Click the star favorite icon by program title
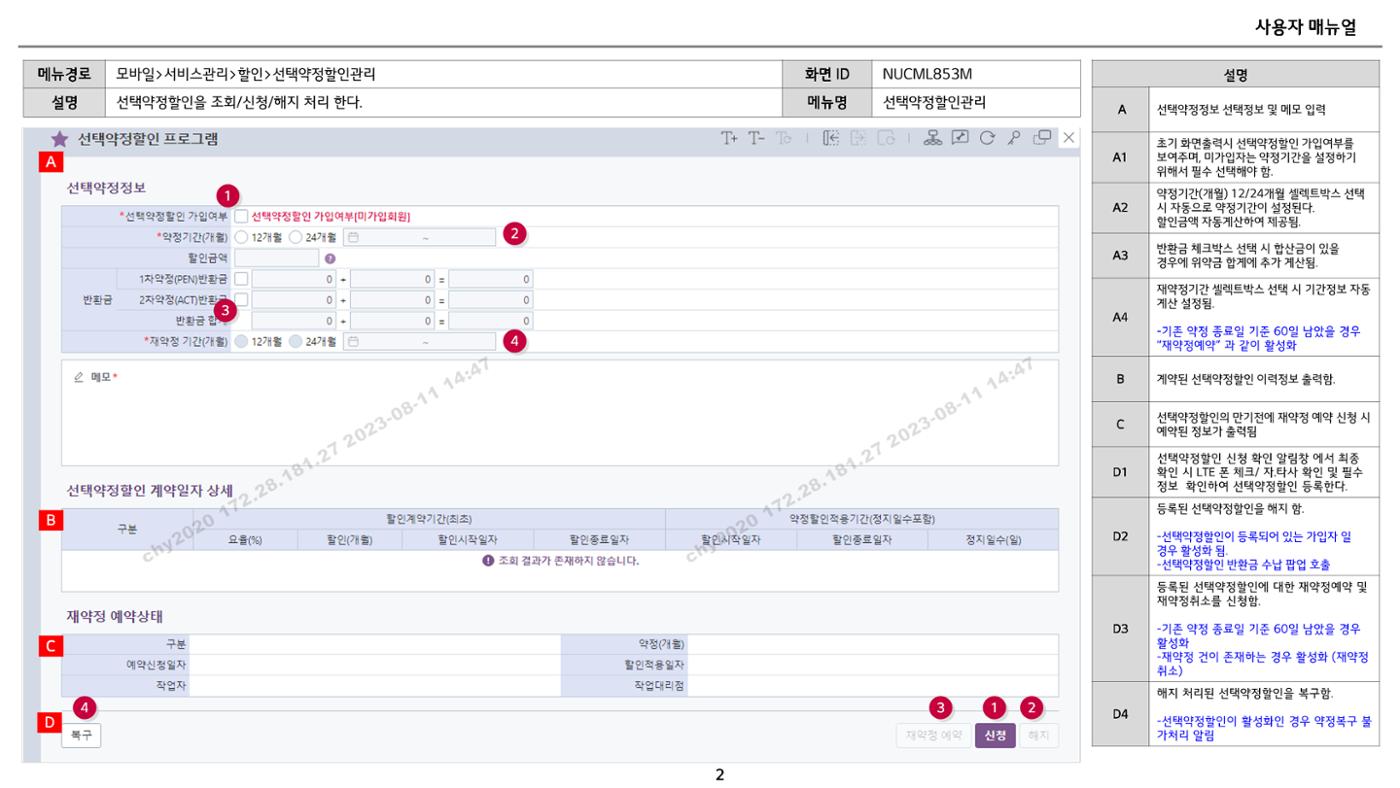This screenshot has width=1400, height=788. 59,139
